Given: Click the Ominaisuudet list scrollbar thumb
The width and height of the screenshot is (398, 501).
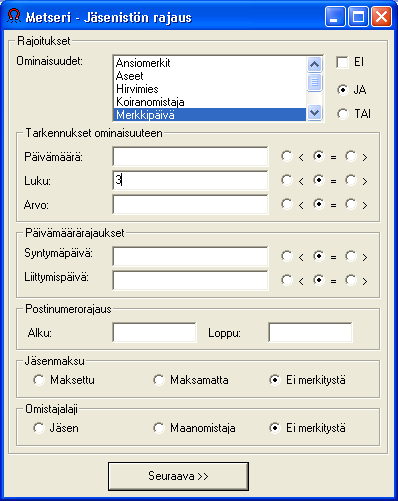Looking at the screenshot, I should 314,82.
